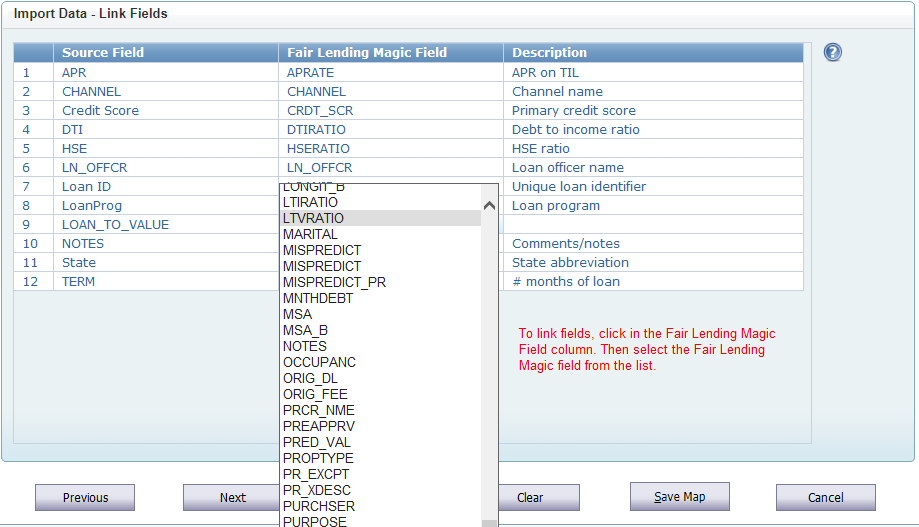The image size is (919, 527).
Task: Pick PR_EXCPT in the dropdown list
Action: 381,474
